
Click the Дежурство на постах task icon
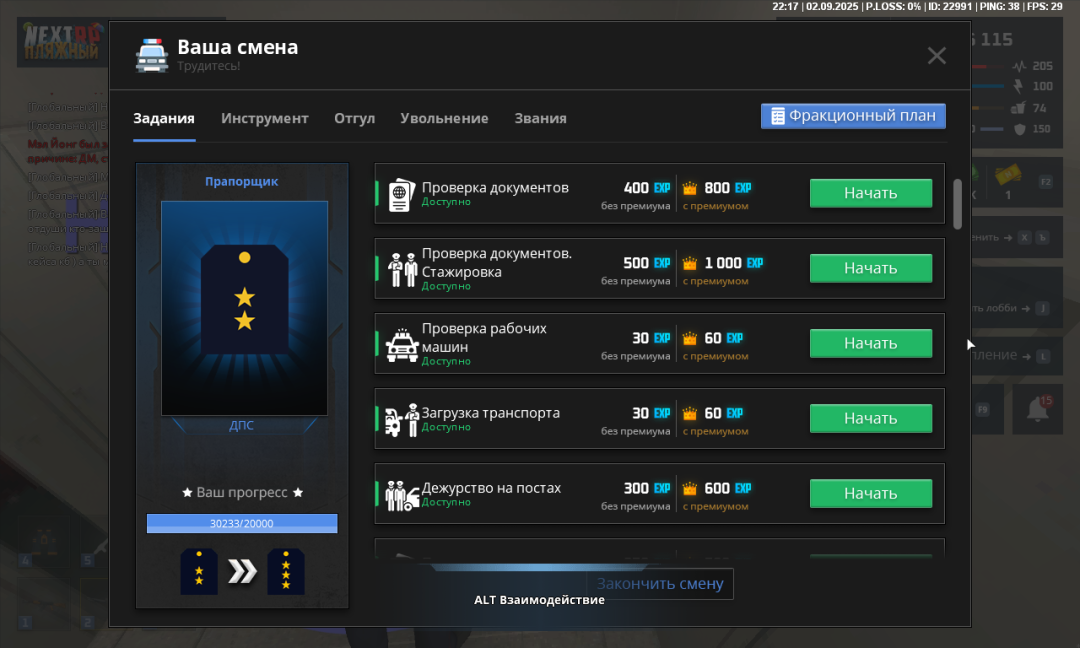pos(402,494)
